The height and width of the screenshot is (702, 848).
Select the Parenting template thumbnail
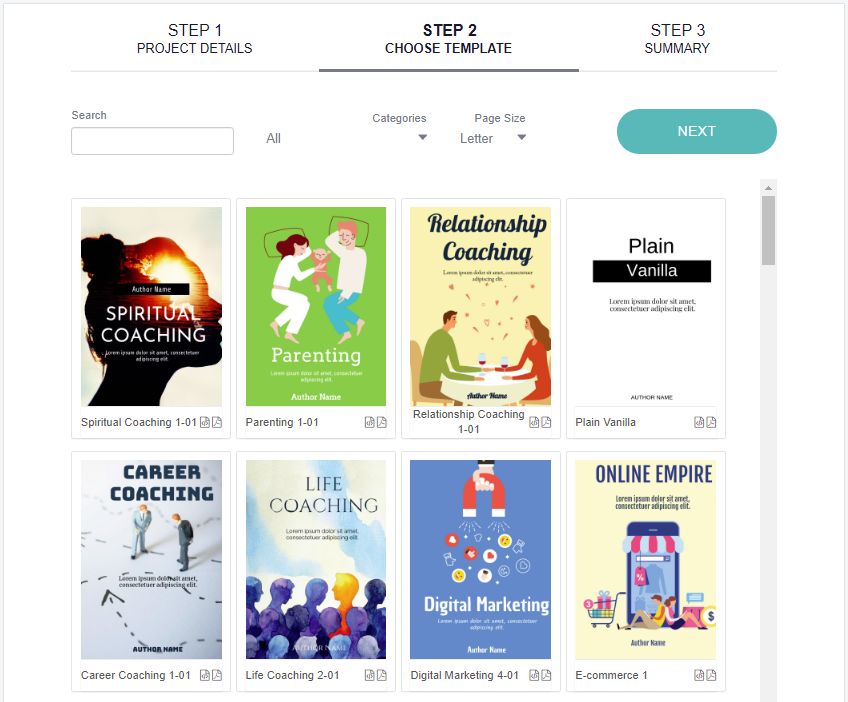tap(316, 307)
